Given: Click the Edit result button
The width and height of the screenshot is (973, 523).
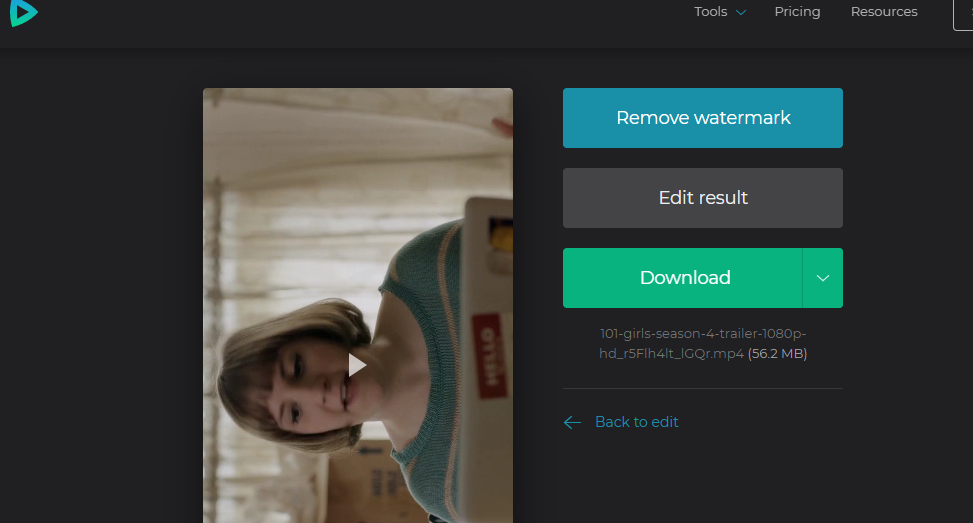Looking at the screenshot, I should pyautogui.click(x=702, y=198).
